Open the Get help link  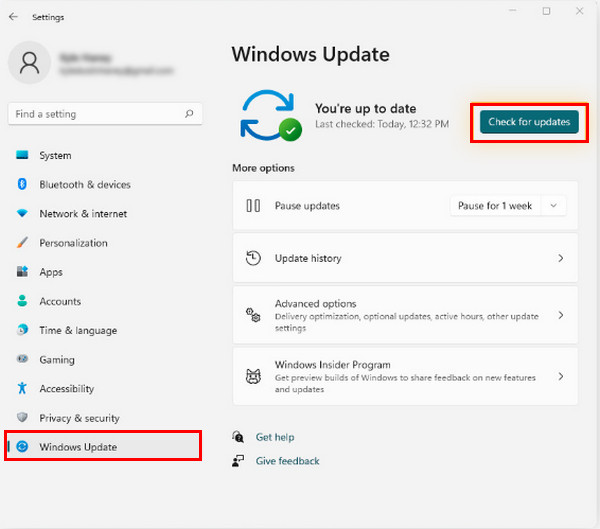click(x=275, y=437)
